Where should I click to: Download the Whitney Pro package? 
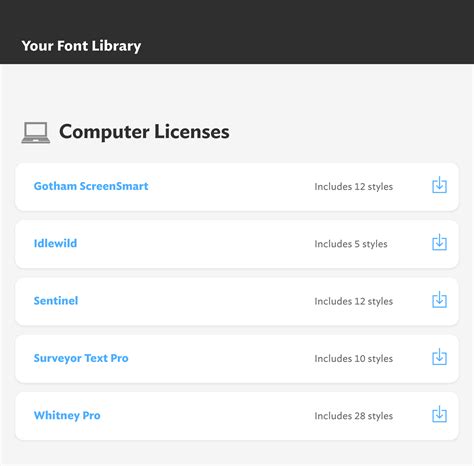pyautogui.click(x=439, y=414)
